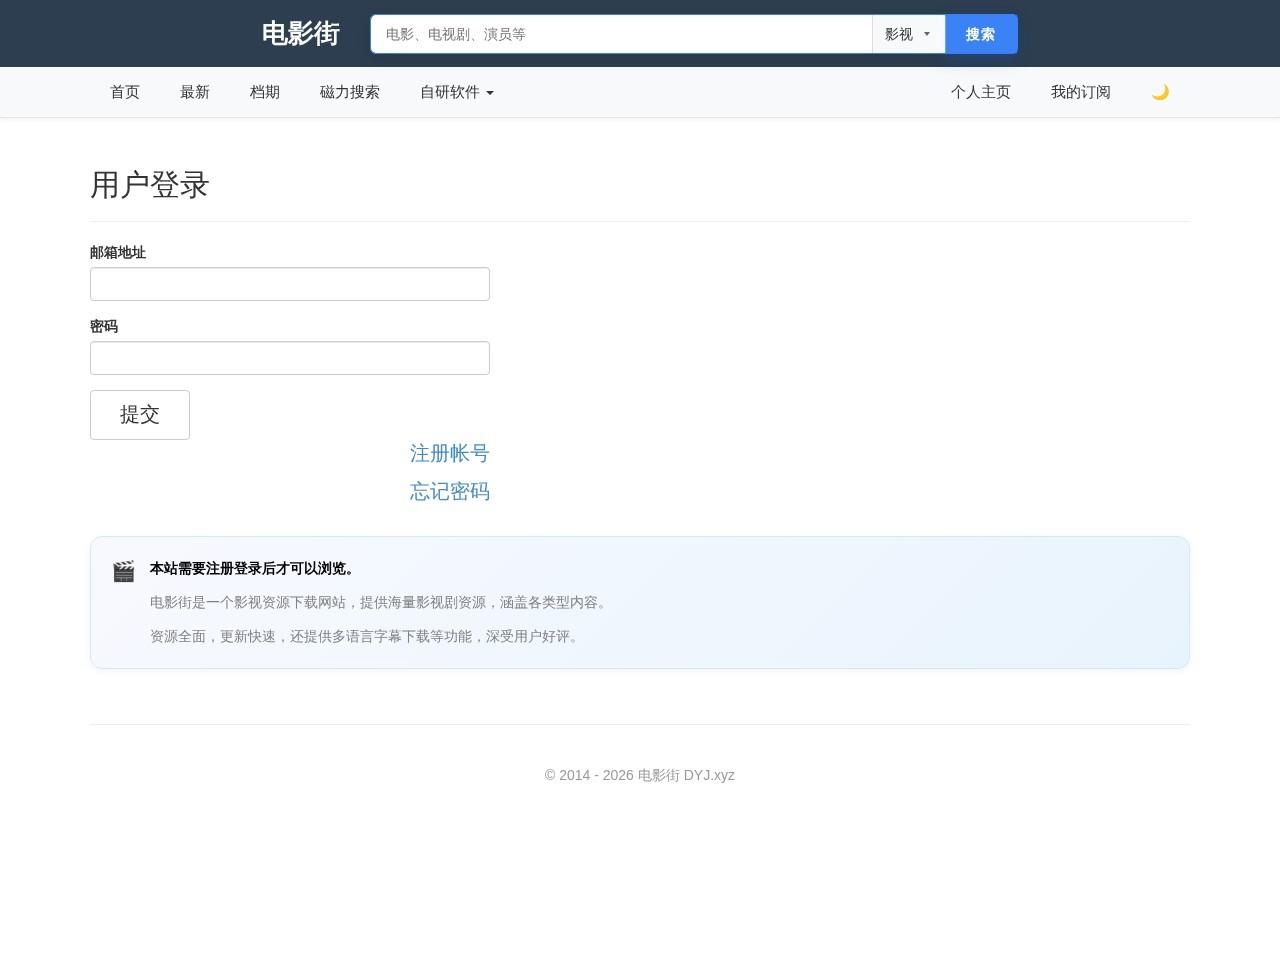
Task: Open the 影视 search category dropdown
Action: [908, 34]
